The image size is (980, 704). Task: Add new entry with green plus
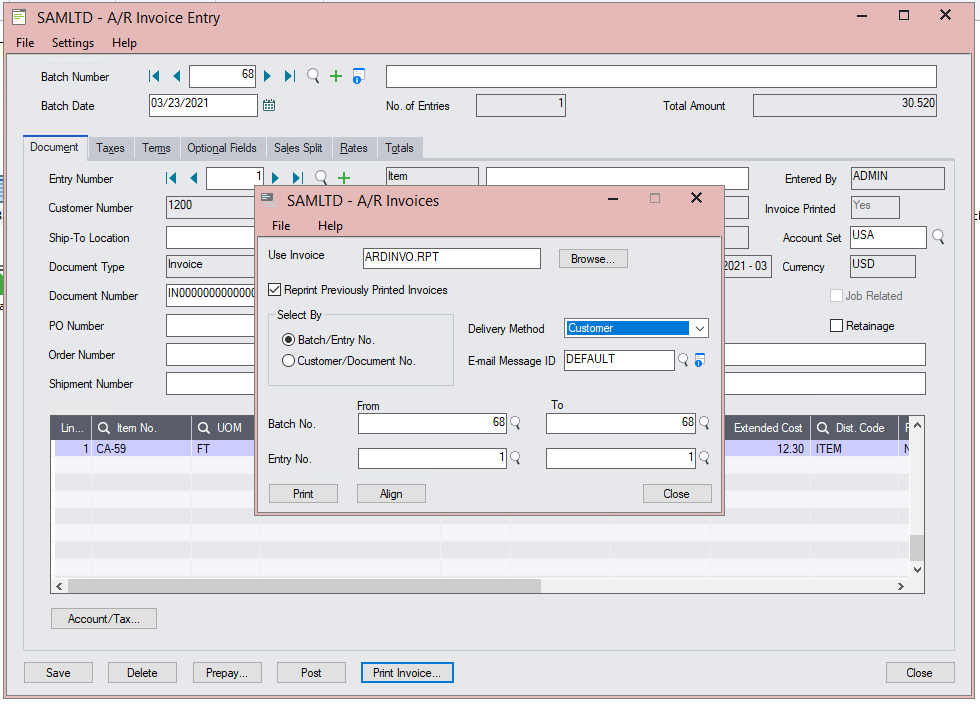(344, 178)
